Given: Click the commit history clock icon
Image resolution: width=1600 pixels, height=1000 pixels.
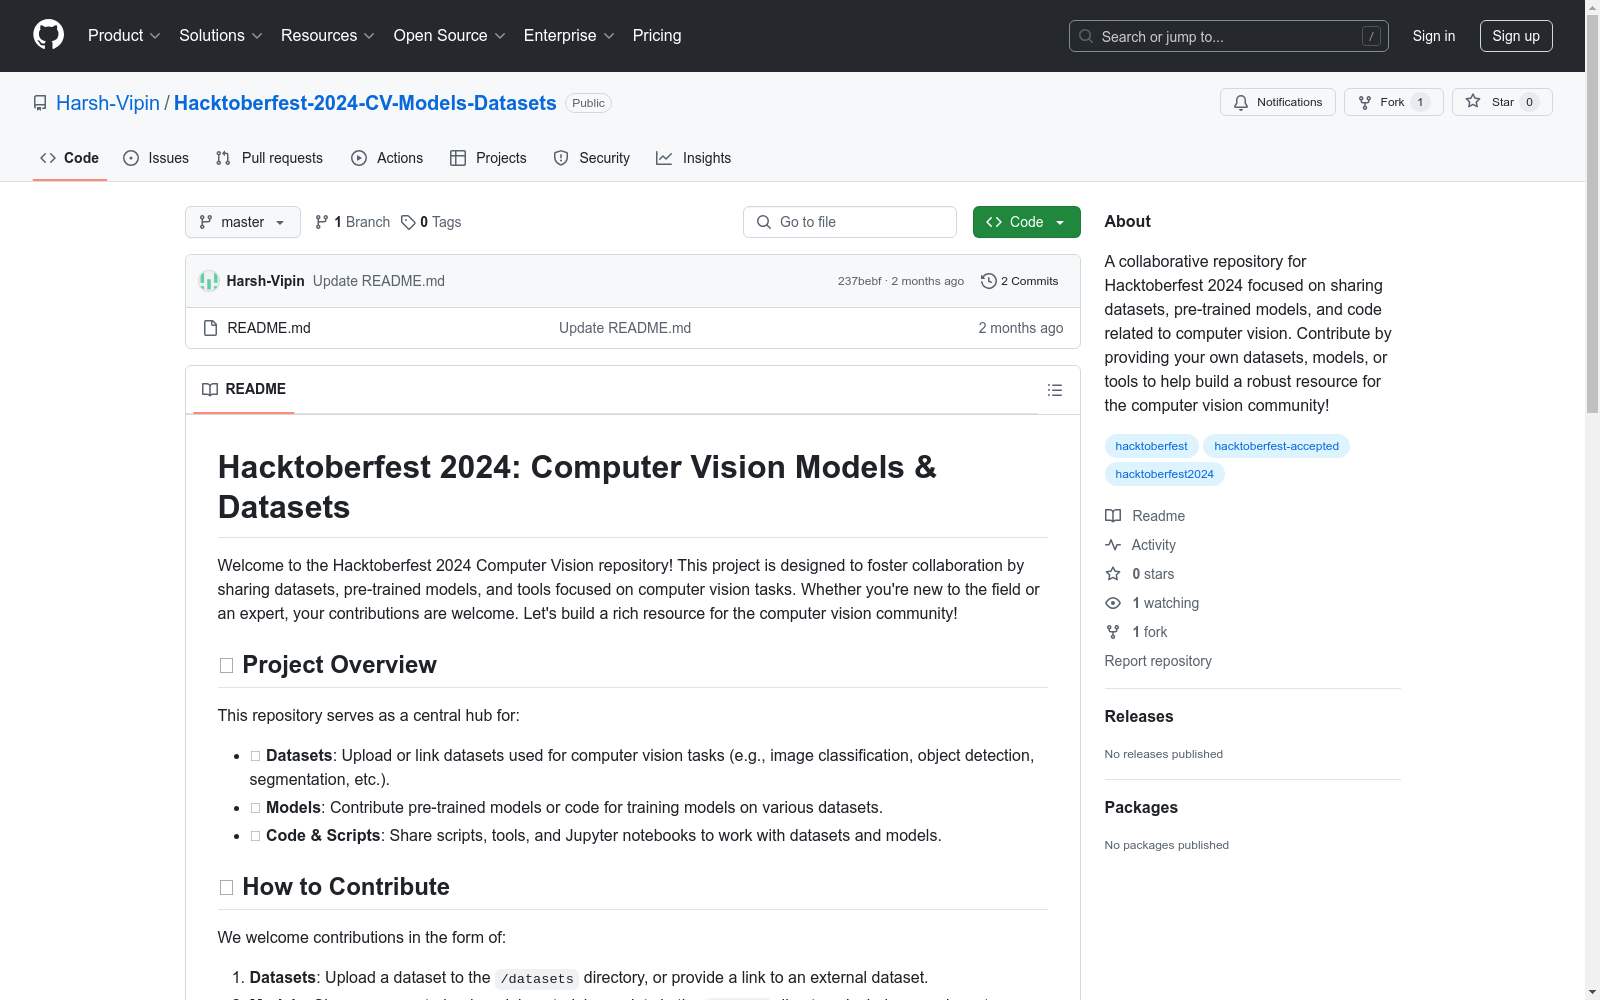Looking at the screenshot, I should [x=989, y=281].
